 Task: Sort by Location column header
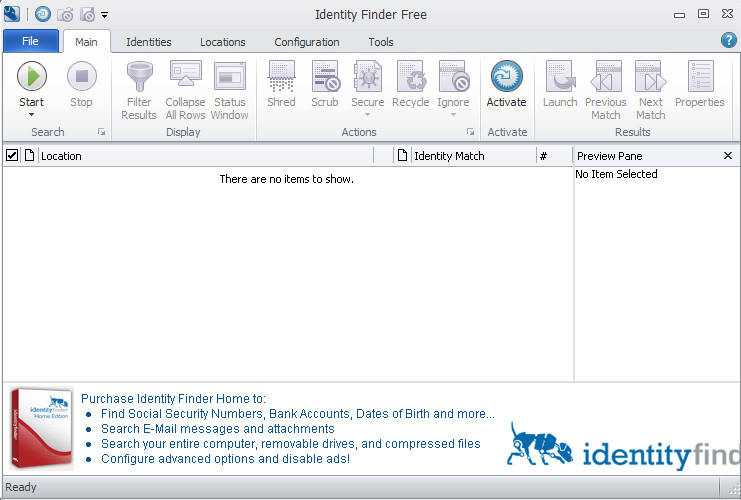tap(205, 155)
